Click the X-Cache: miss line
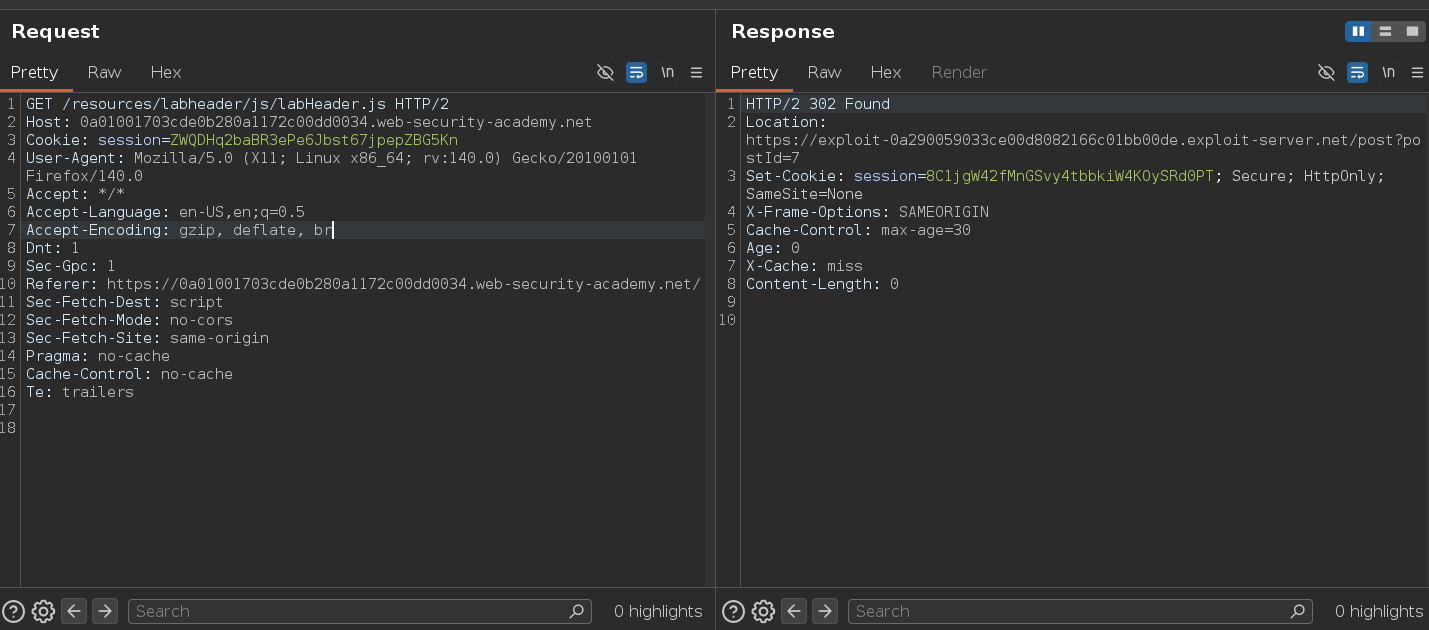1429x630 pixels. coord(804,266)
